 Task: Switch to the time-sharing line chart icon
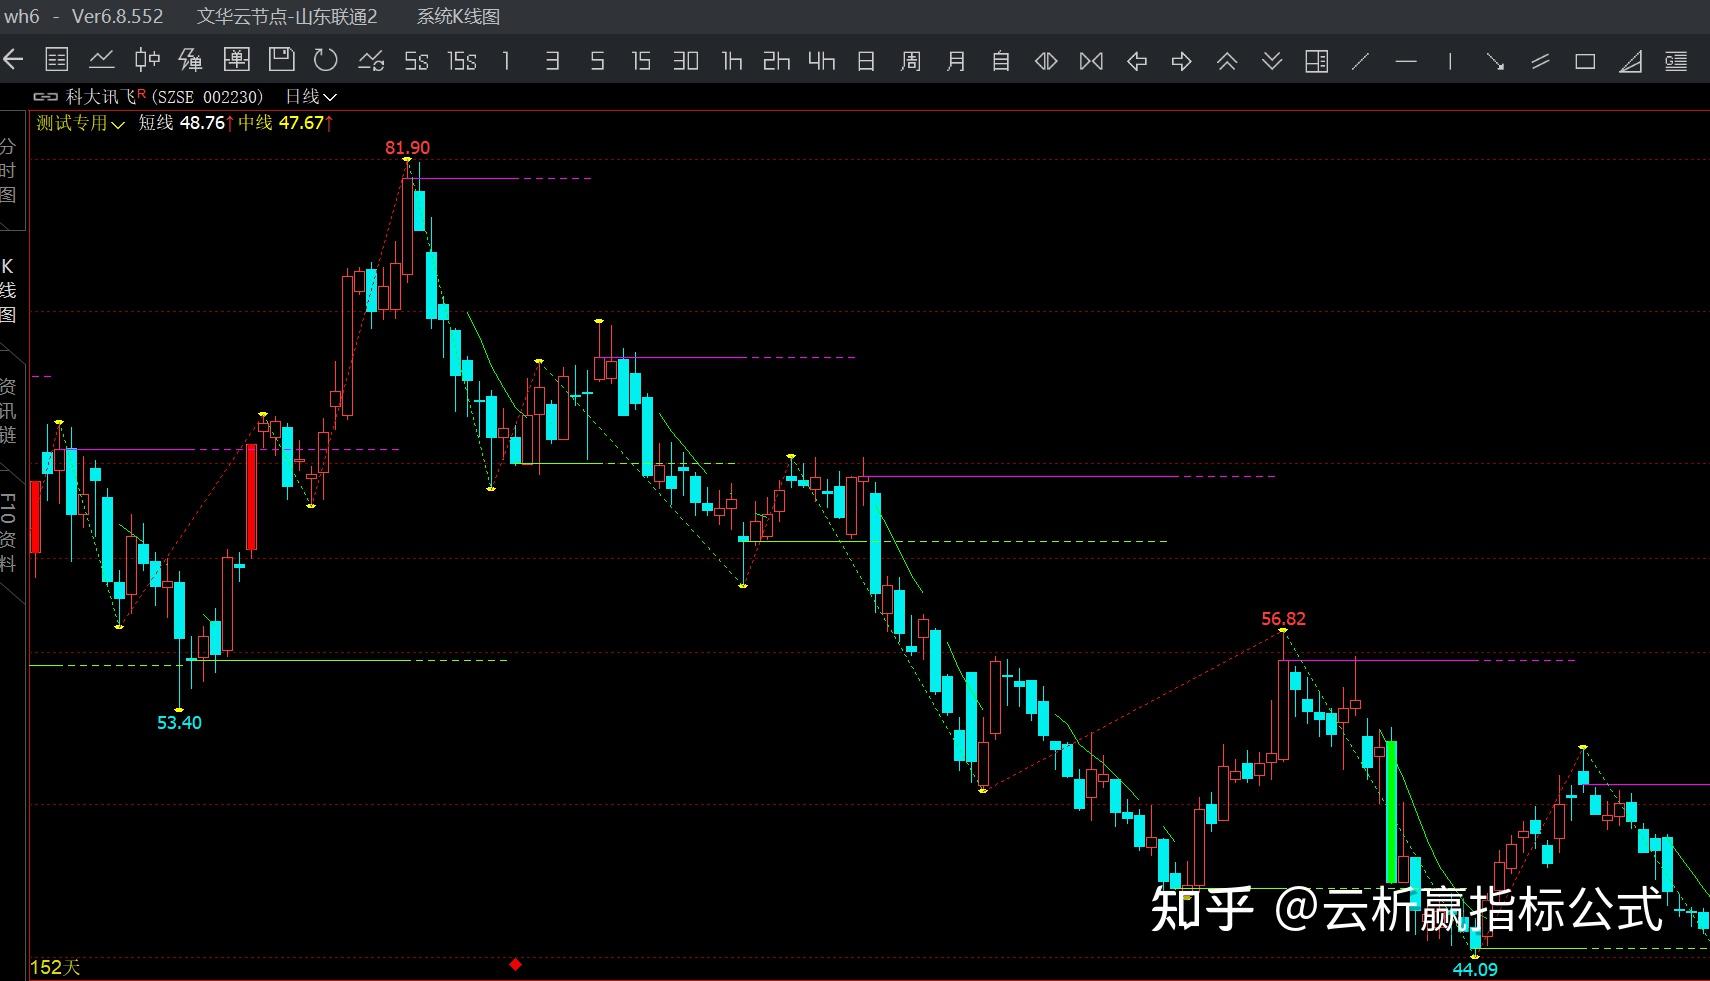[x=101, y=60]
